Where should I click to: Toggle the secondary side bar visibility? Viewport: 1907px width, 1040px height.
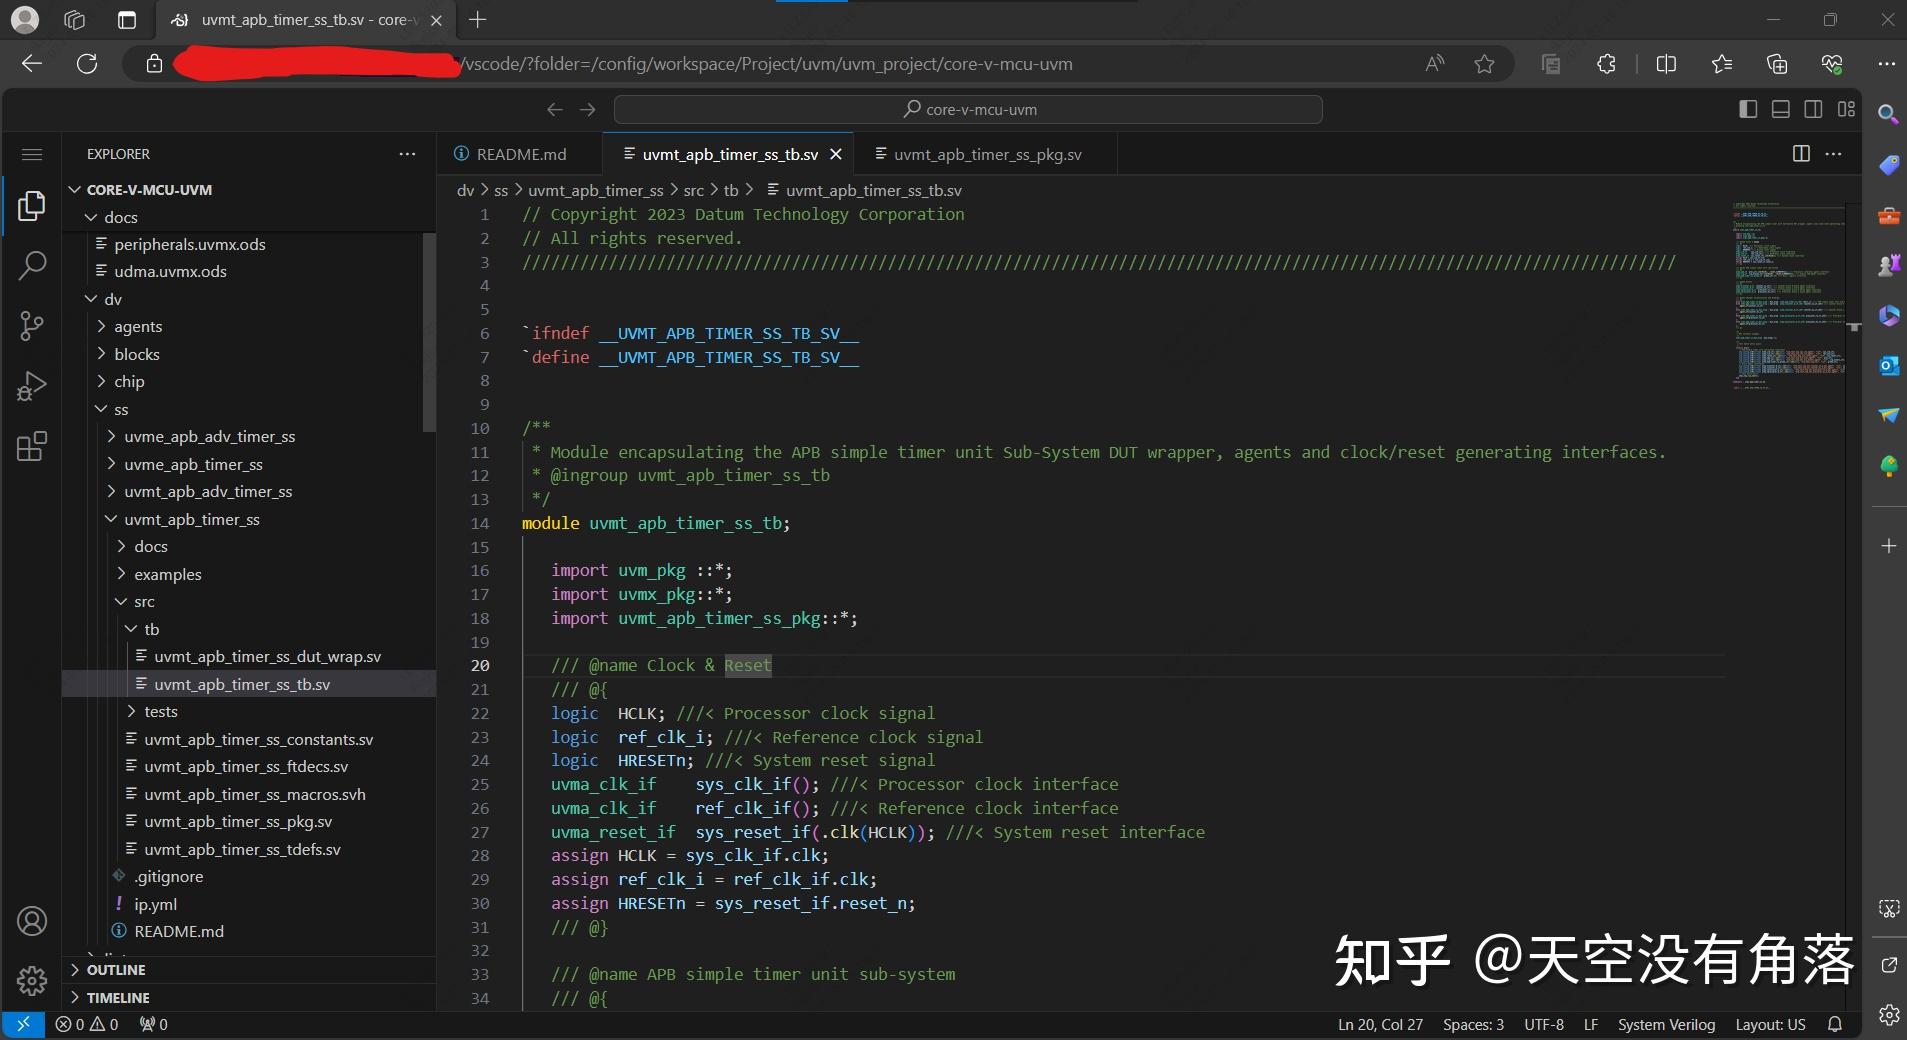[x=1813, y=109]
